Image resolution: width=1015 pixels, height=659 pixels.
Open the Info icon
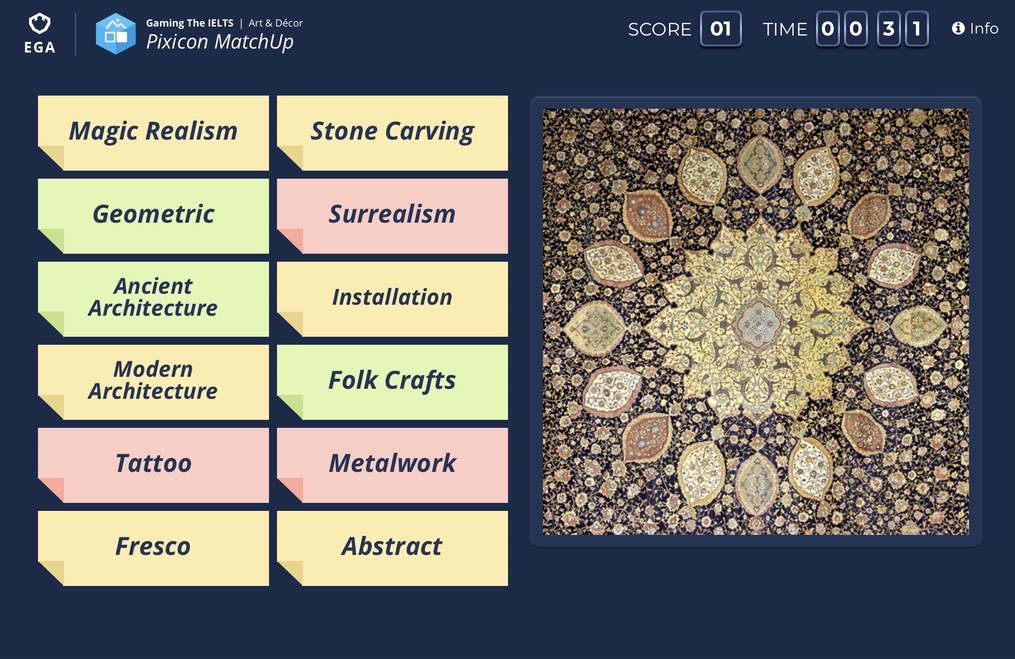(958, 28)
